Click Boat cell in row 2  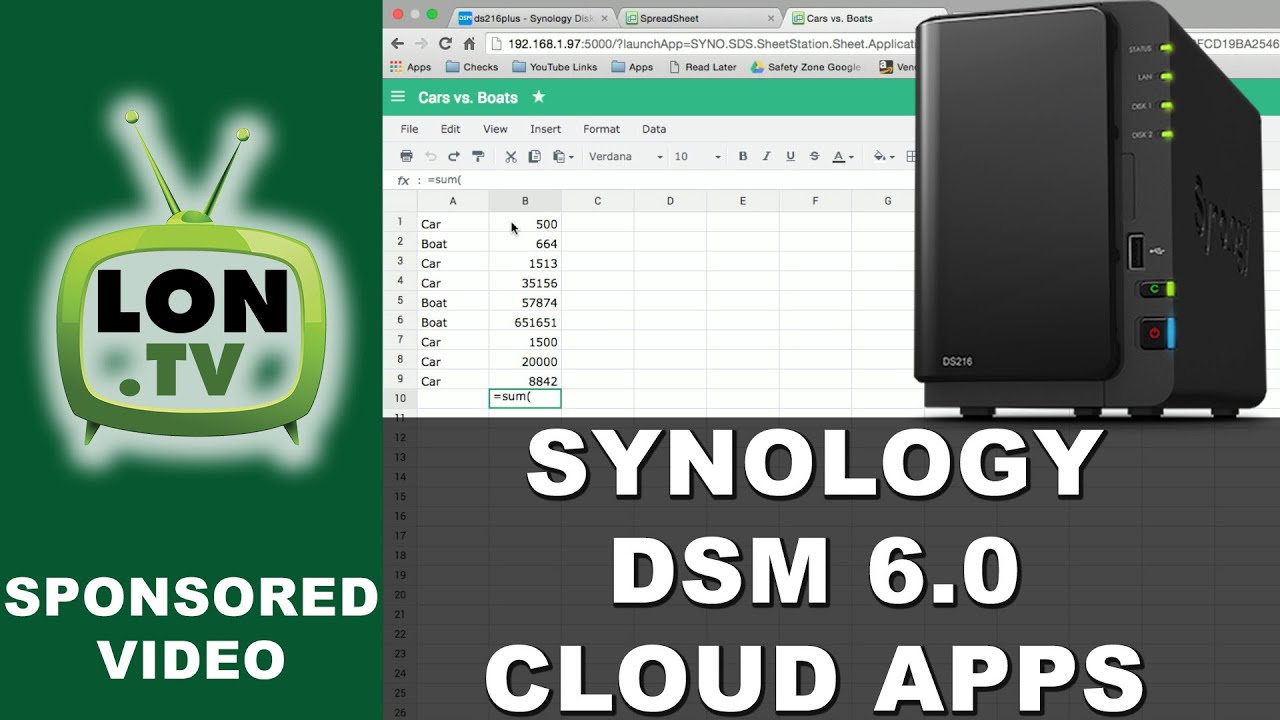[453, 244]
